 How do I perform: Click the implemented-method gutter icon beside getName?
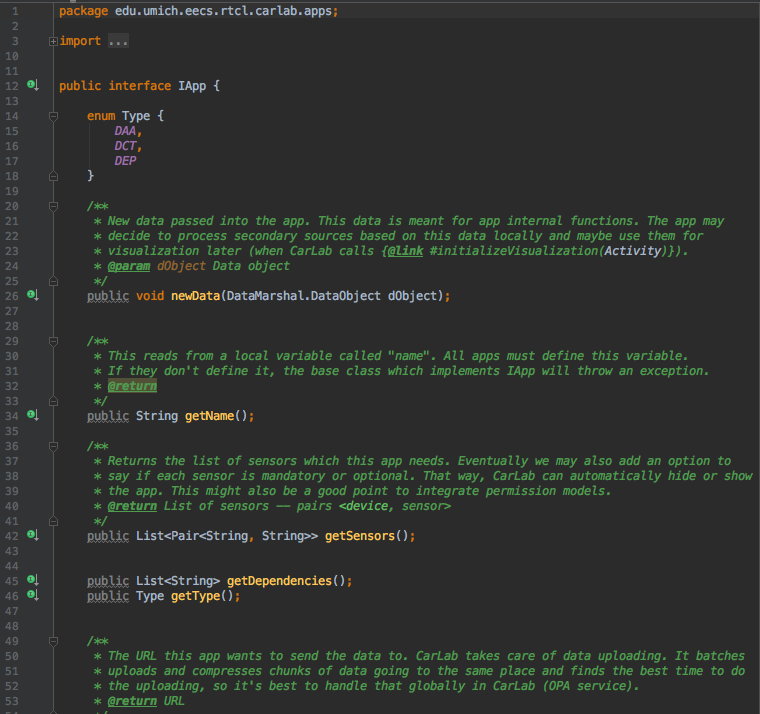coord(33,415)
